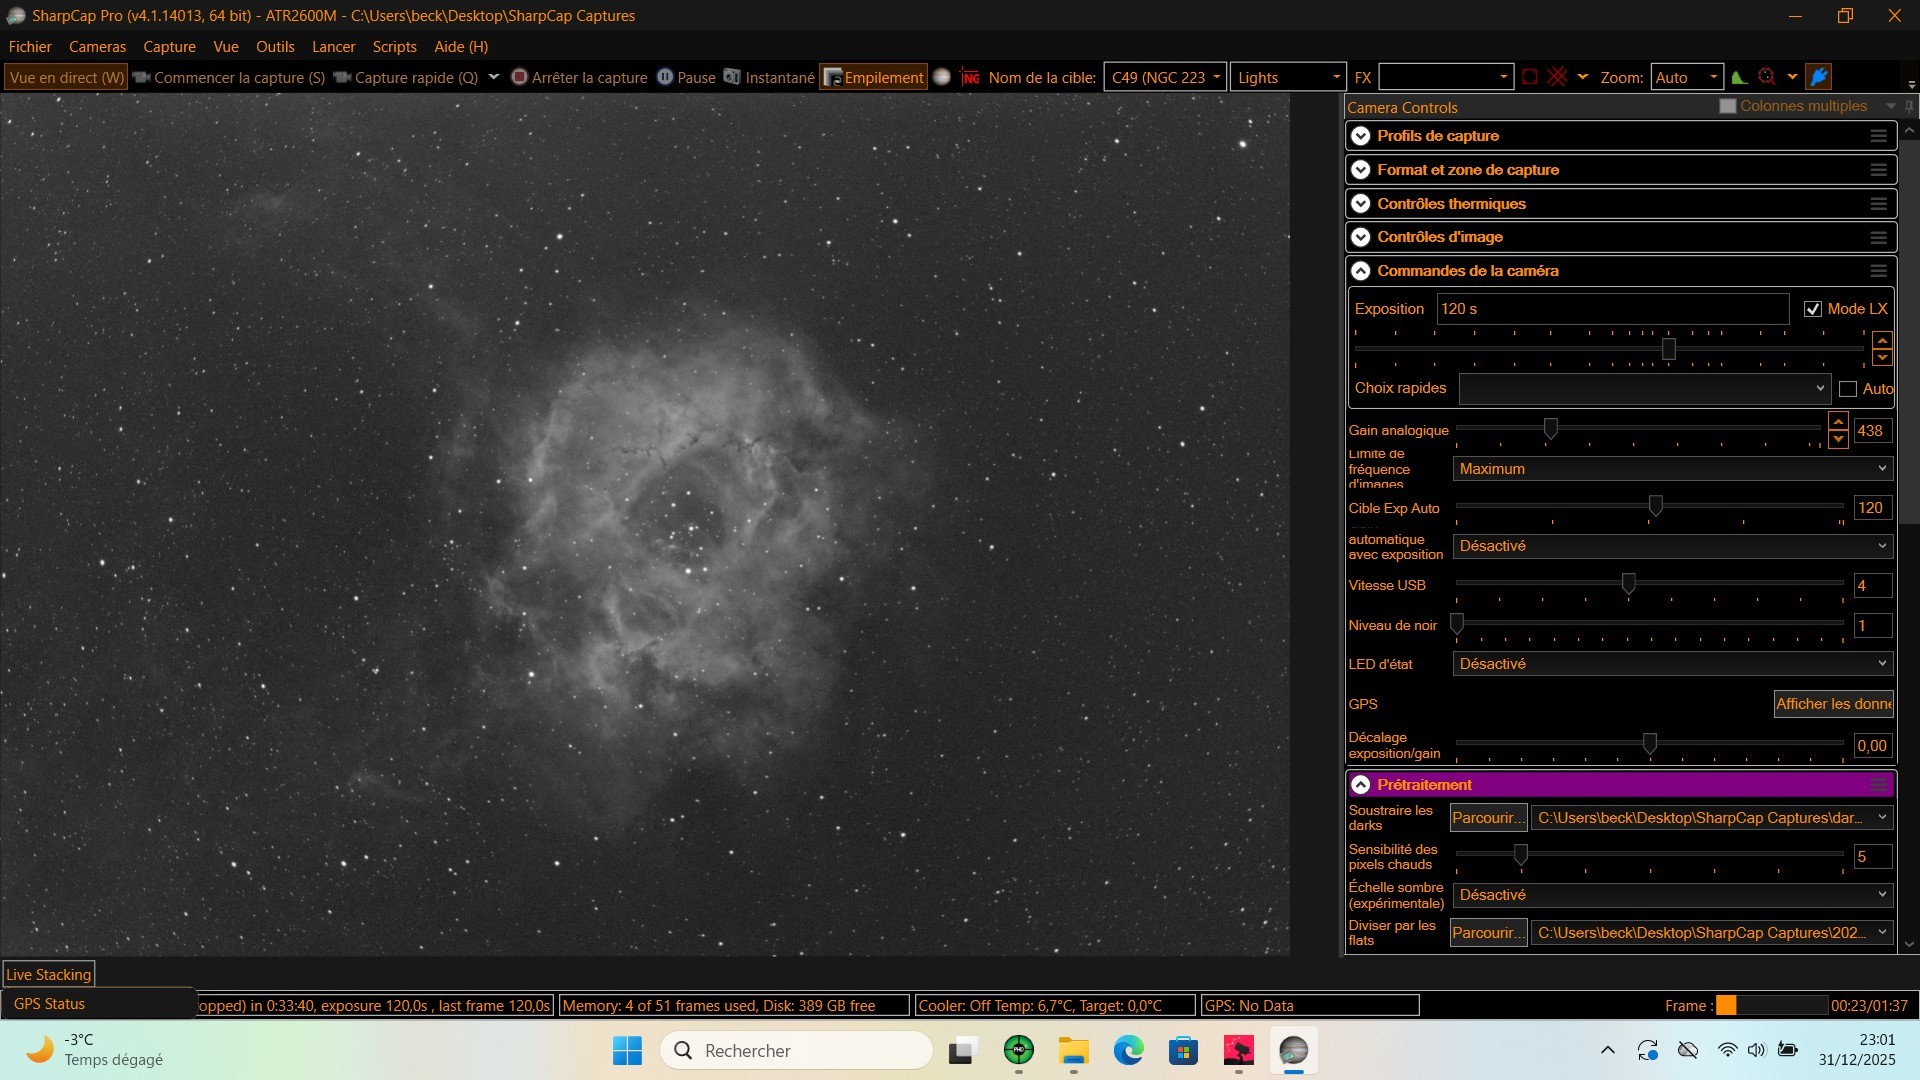1920x1080 pixels.
Task: Click the red crosshair reticle icon
Action: click(x=1557, y=77)
